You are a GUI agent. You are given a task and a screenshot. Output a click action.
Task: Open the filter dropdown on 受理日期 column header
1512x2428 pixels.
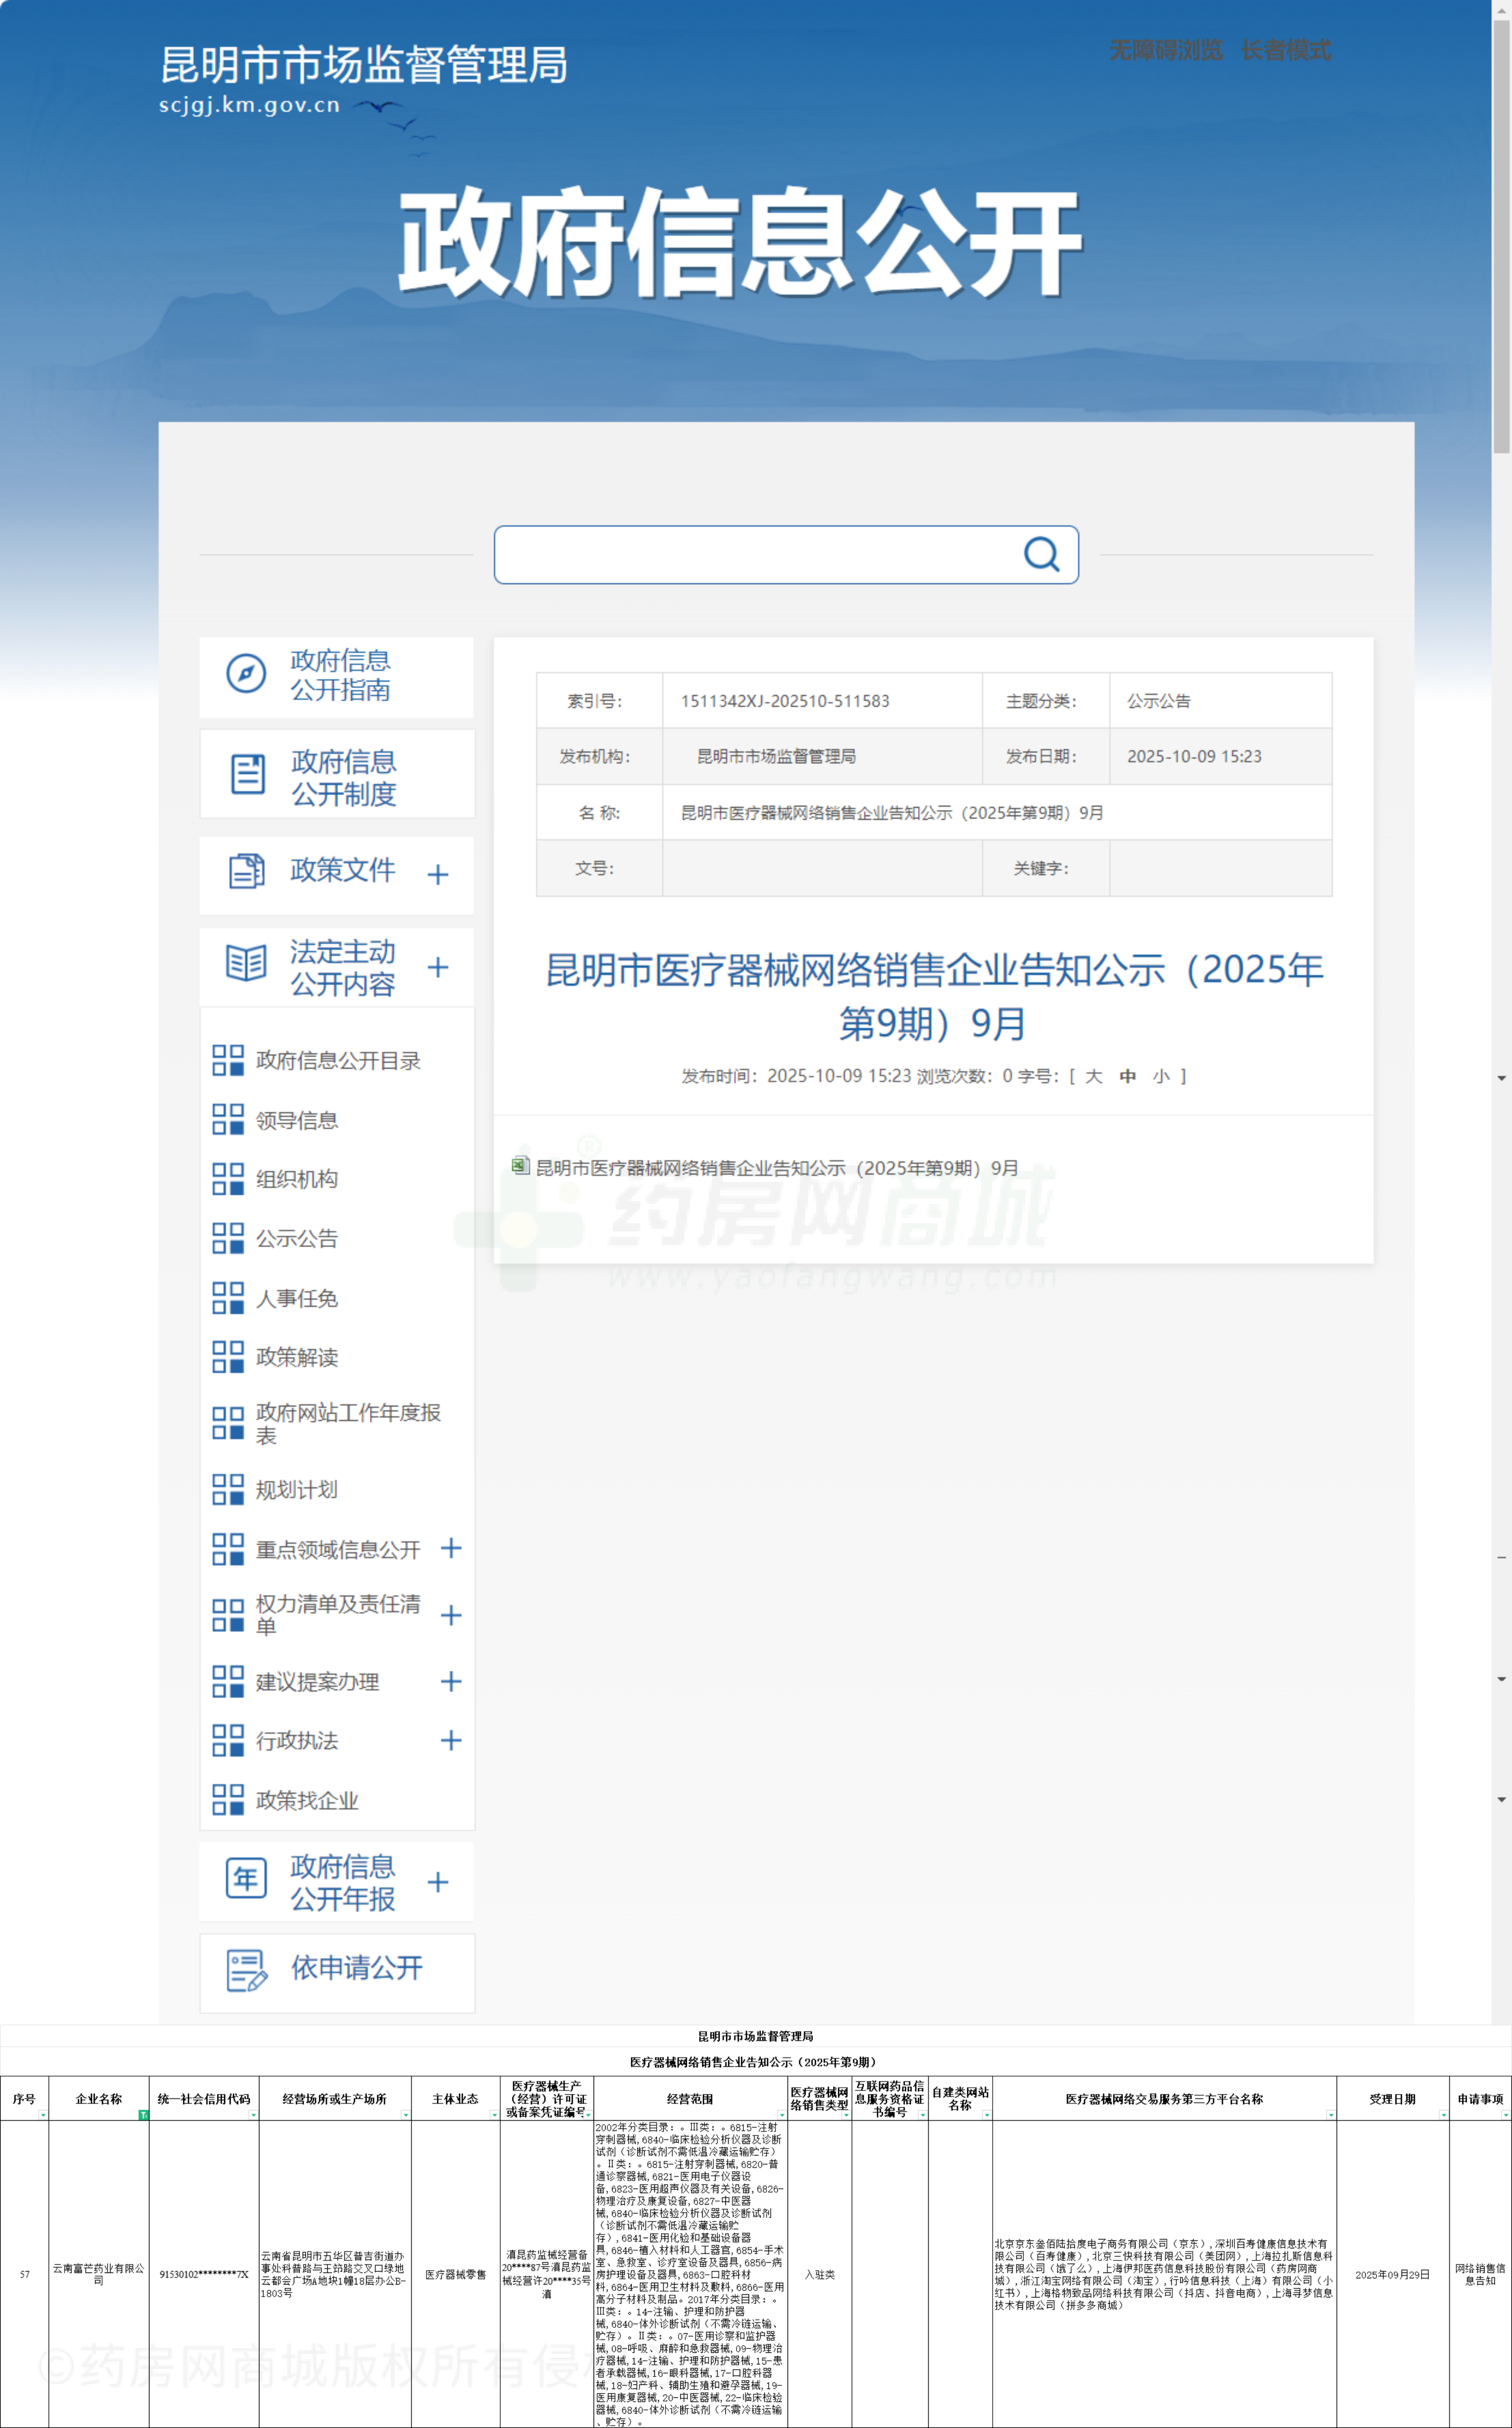click(x=1443, y=2115)
